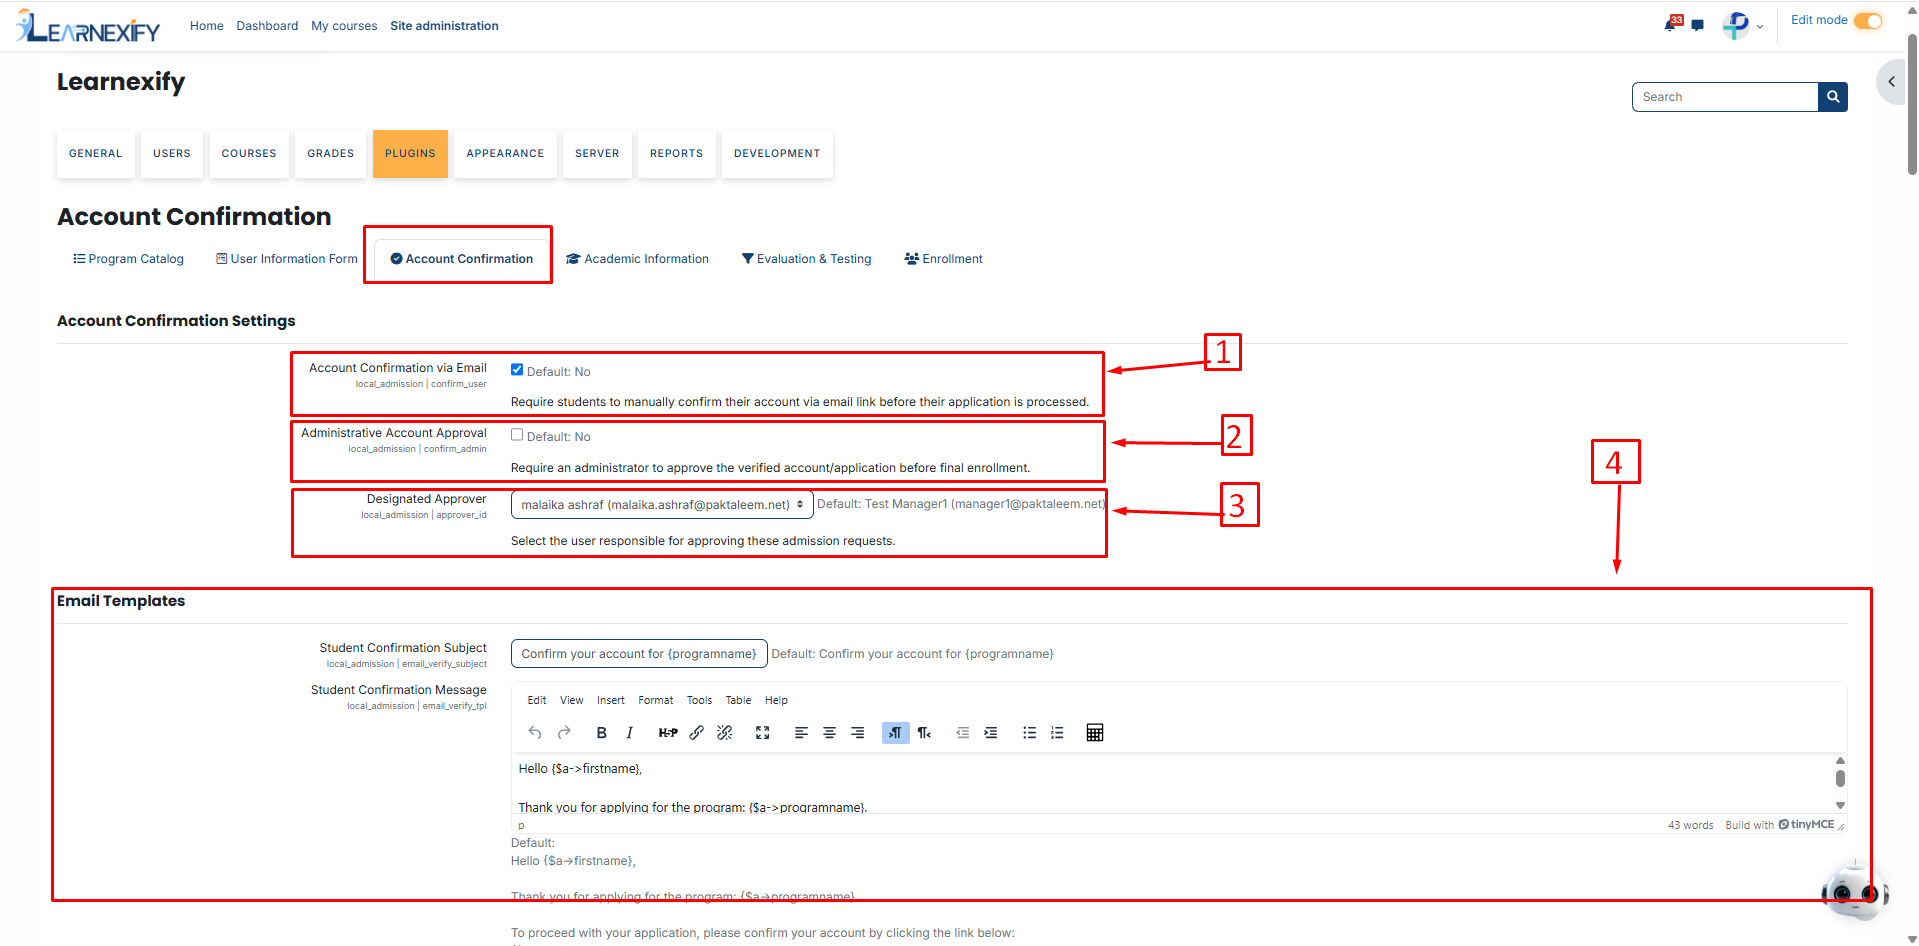Image resolution: width=1919 pixels, height=946 pixels.
Task: Open the user profile menu dropdown
Action: 1742,26
